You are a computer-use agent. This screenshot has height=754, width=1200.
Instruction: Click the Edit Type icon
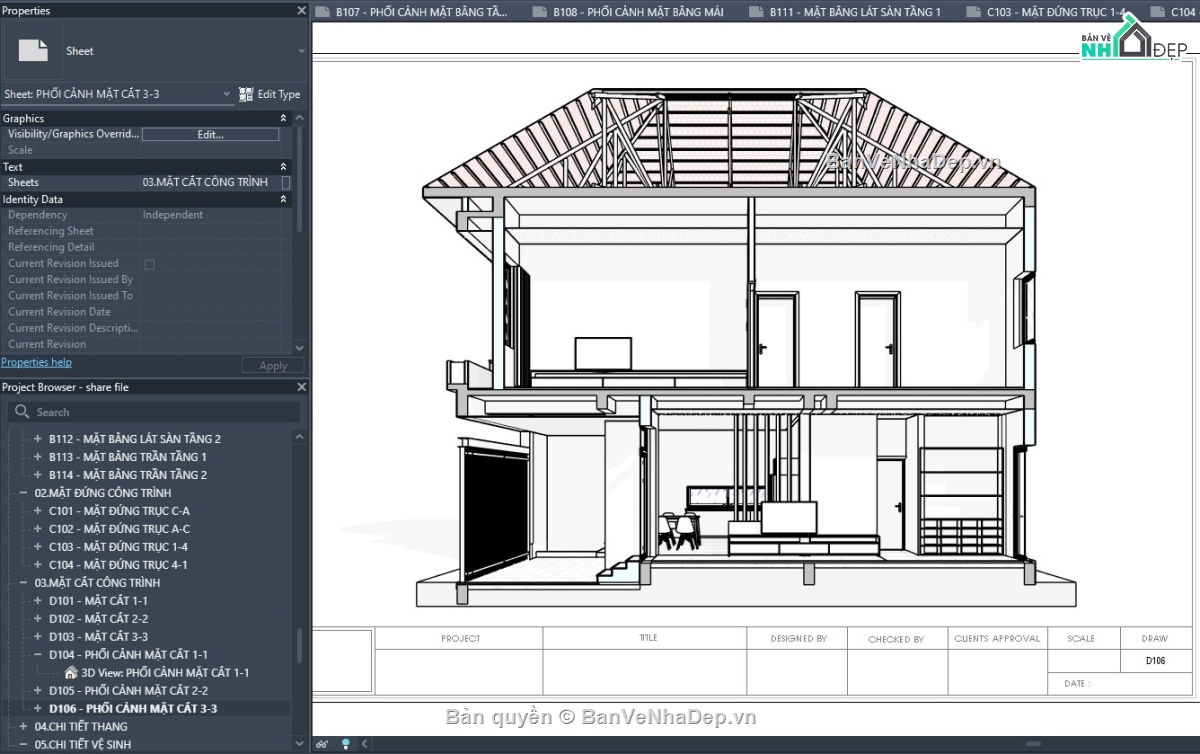pos(246,94)
